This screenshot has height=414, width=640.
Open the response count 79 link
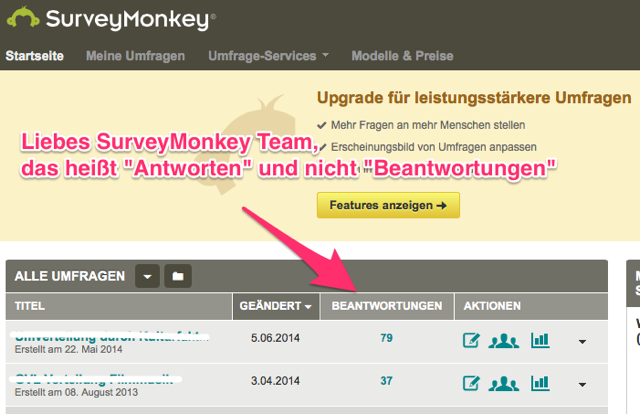[387, 338]
